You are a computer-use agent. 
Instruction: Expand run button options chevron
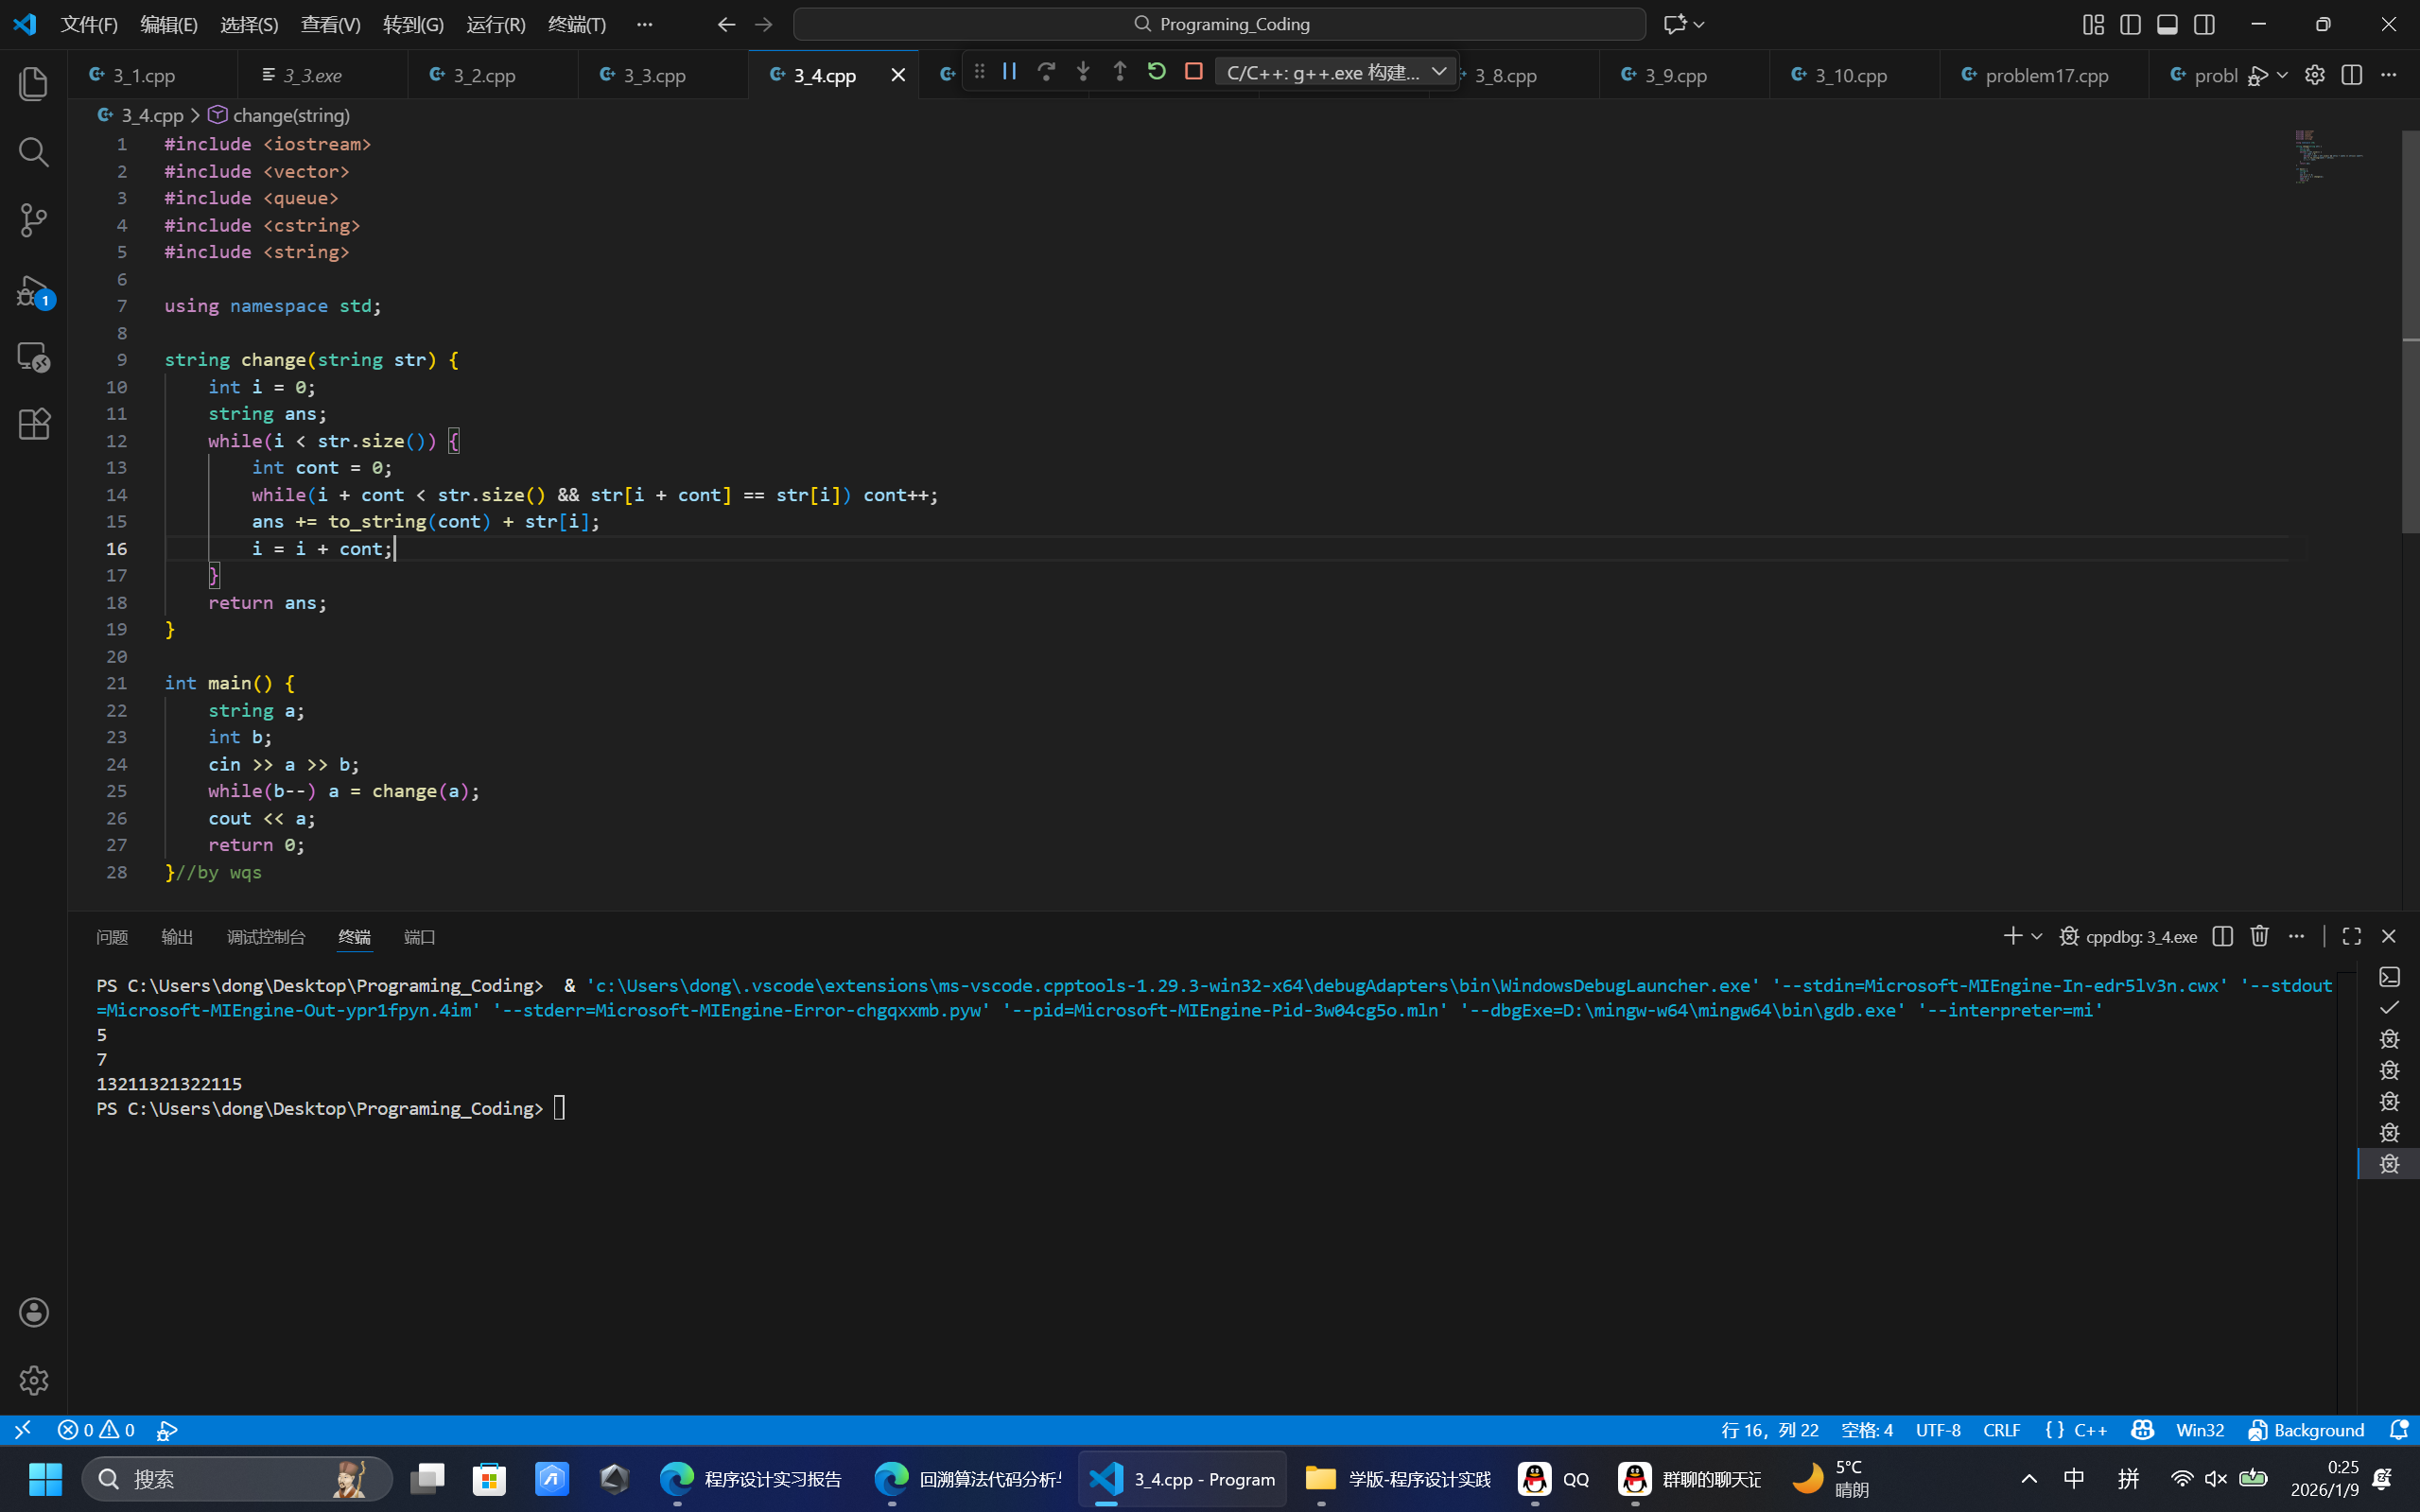coord(2282,75)
